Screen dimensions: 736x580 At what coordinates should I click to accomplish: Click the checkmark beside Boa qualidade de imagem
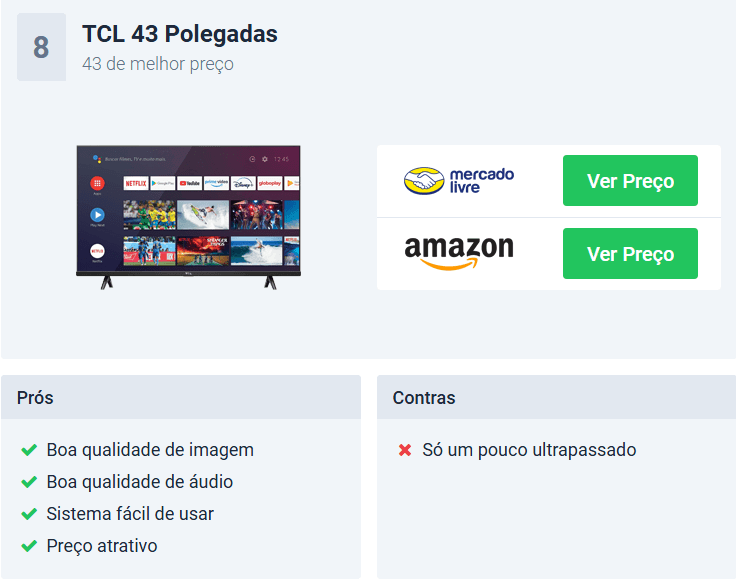click(29, 450)
